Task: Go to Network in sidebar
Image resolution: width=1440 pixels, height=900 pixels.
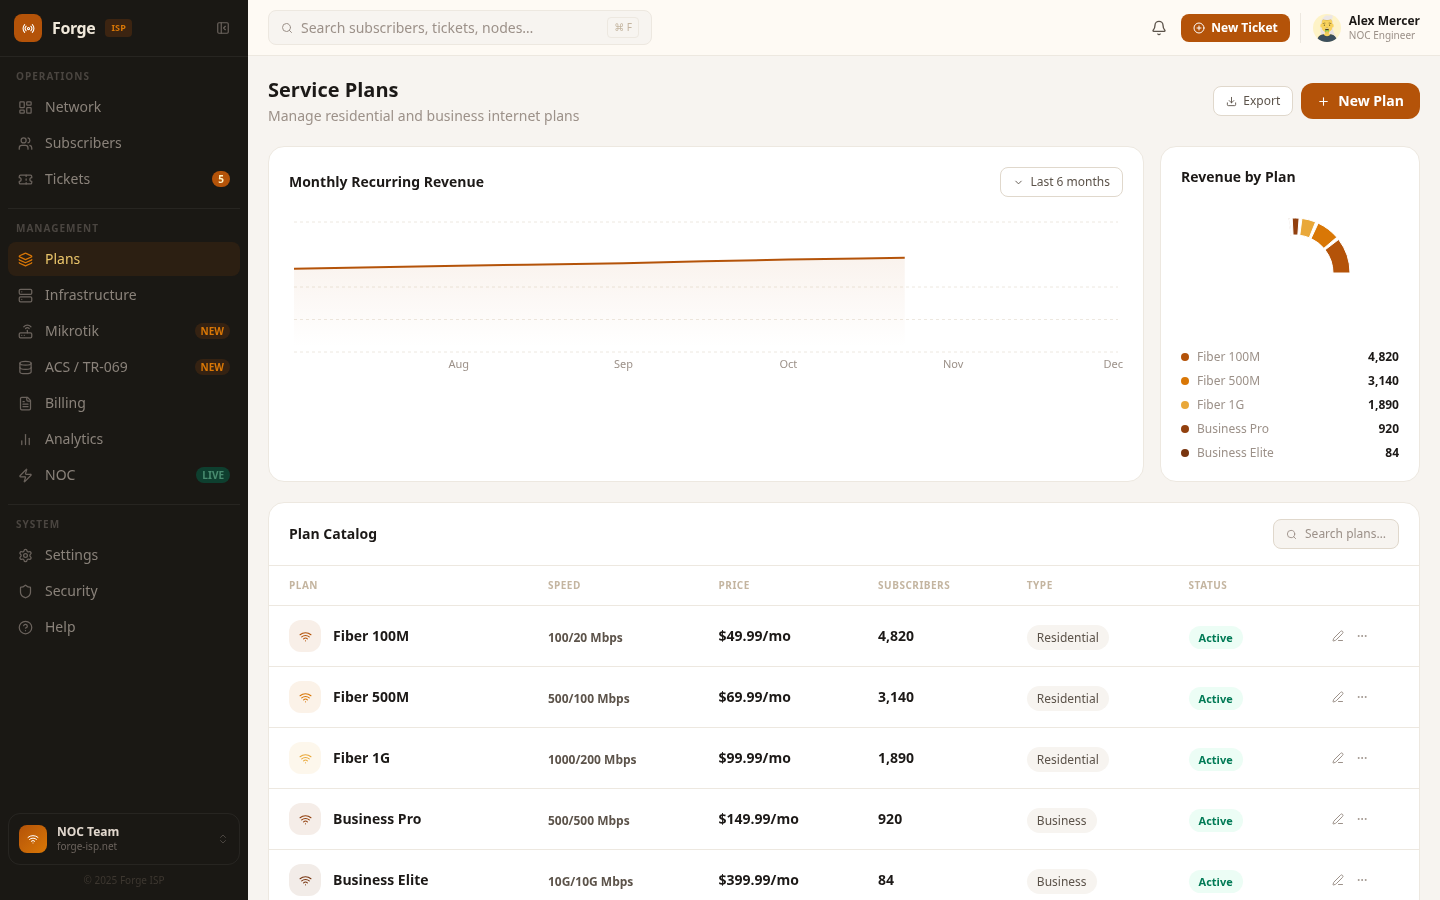Action: point(124,107)
